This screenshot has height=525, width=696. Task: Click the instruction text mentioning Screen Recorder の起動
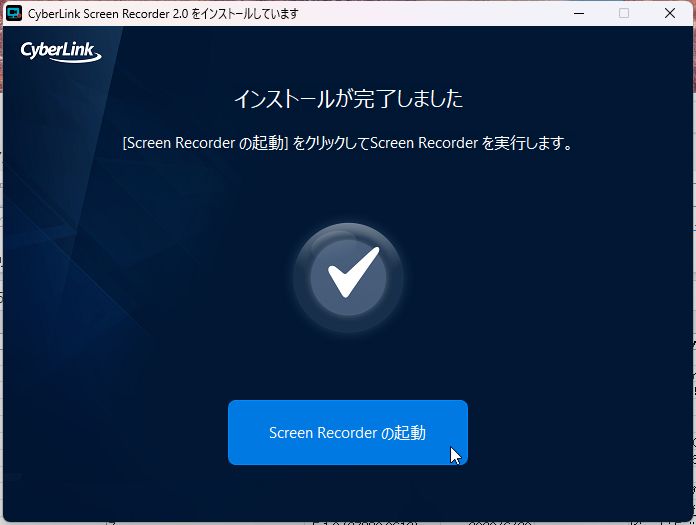click(348, 143)
